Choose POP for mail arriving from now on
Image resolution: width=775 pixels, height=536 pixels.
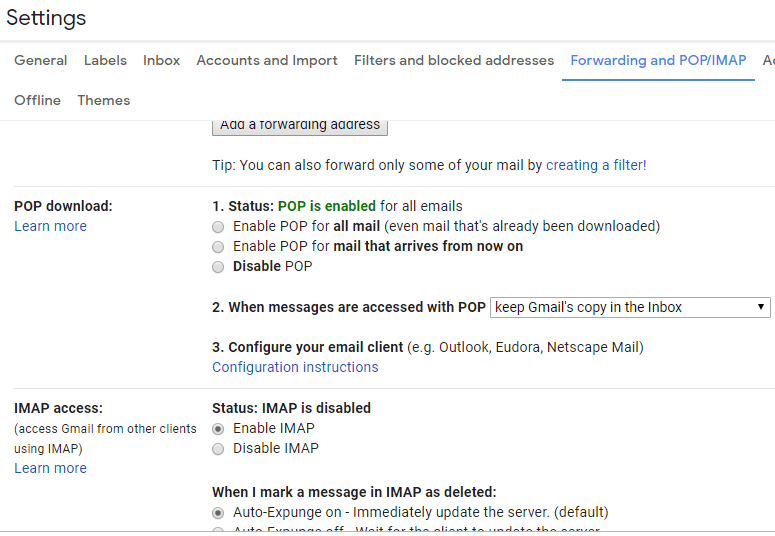pos(218,247)
